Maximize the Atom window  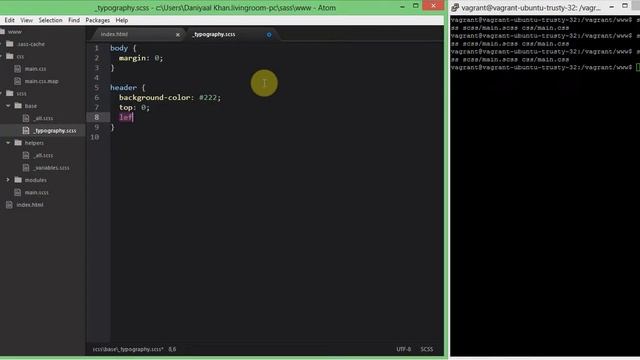416,6
